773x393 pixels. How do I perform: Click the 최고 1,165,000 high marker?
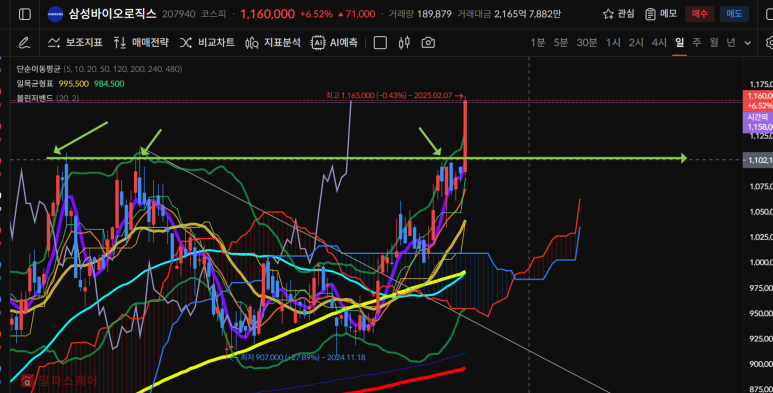point(395,95)
